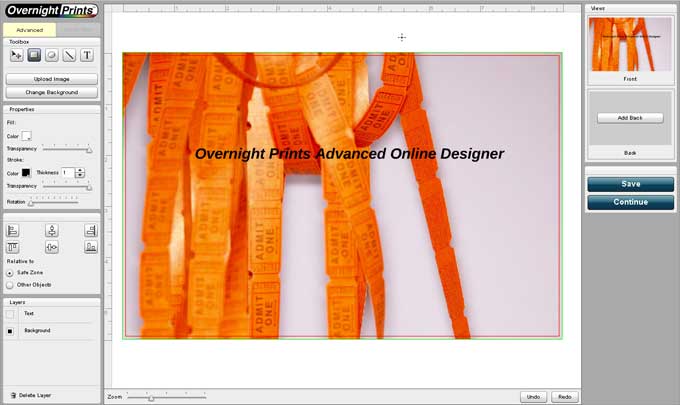
Task: Click the Add Back button
Action: (630, 118)
